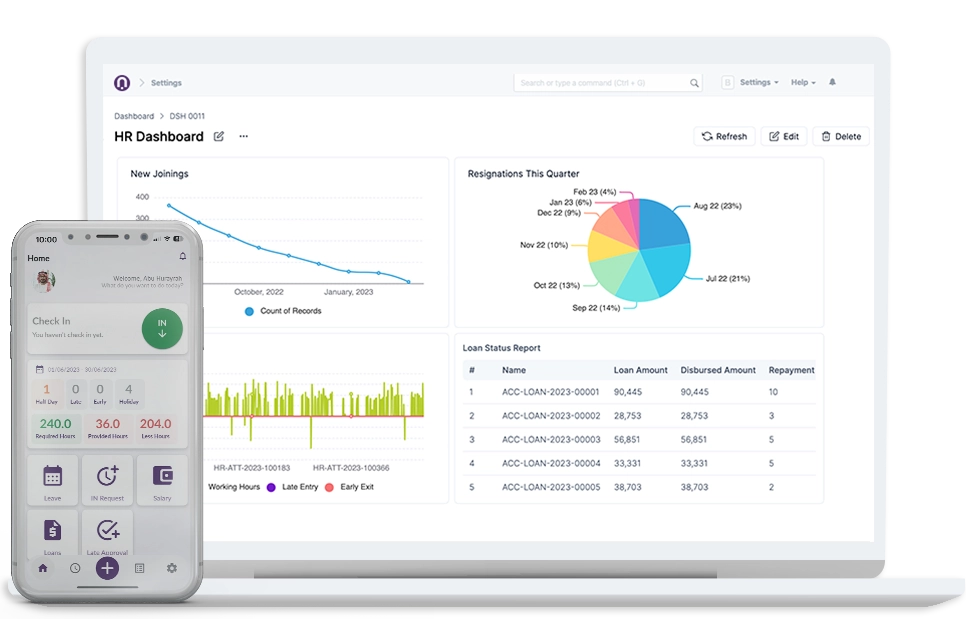
Task: Select the Oct 22 (13%) pie label
Action: 556,285
